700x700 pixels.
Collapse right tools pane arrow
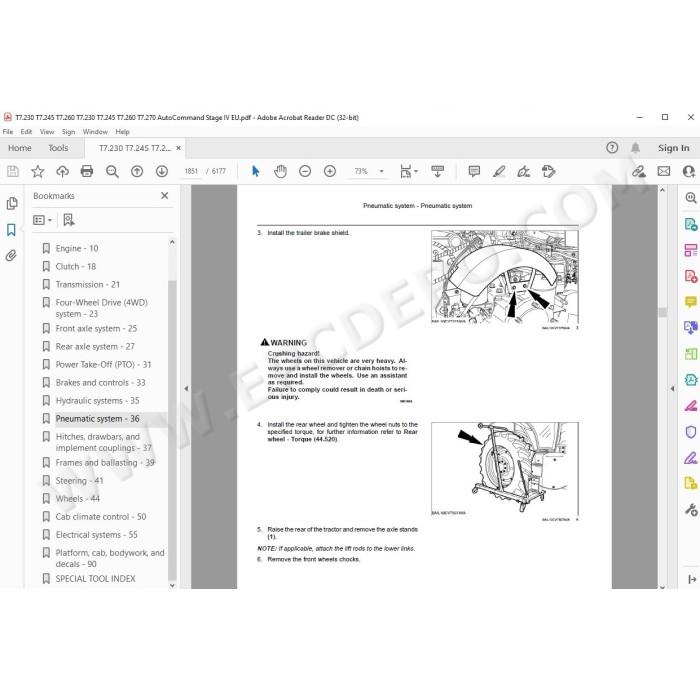[x=672, y=388]
